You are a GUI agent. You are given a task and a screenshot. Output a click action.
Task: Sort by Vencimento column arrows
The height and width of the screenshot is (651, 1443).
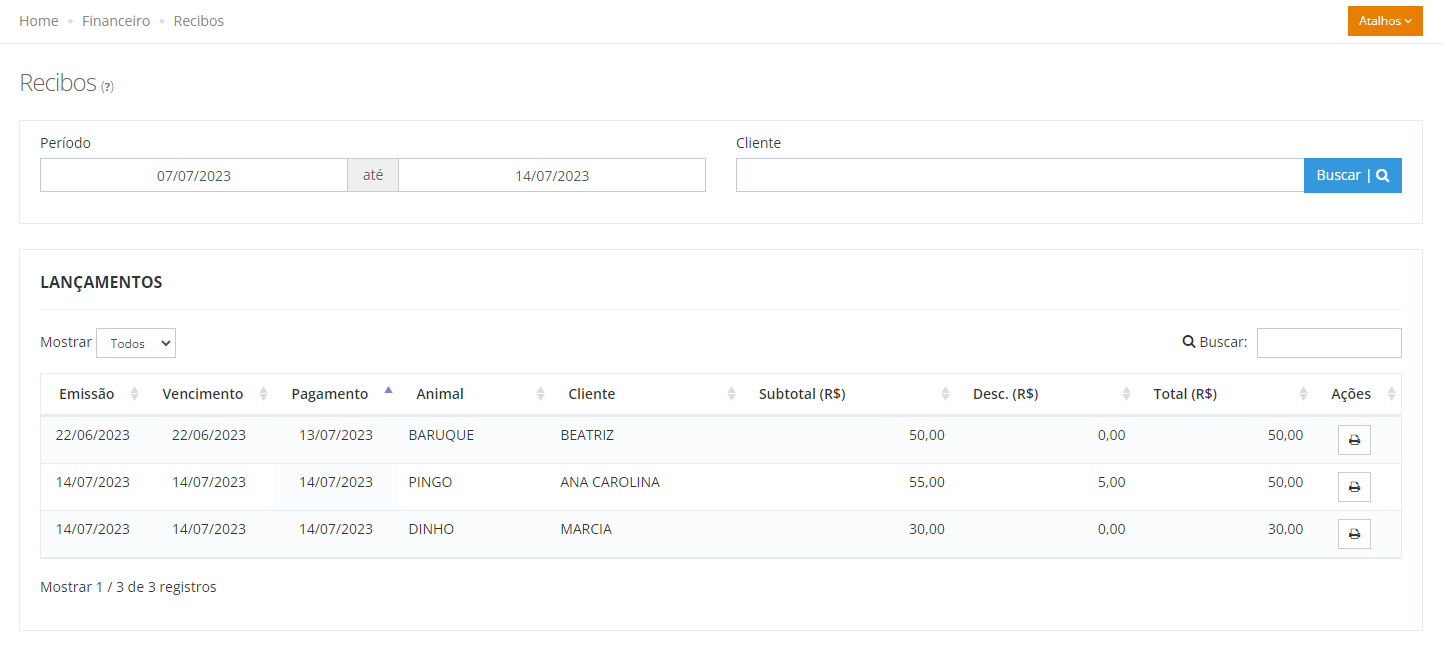coord(264,394)
